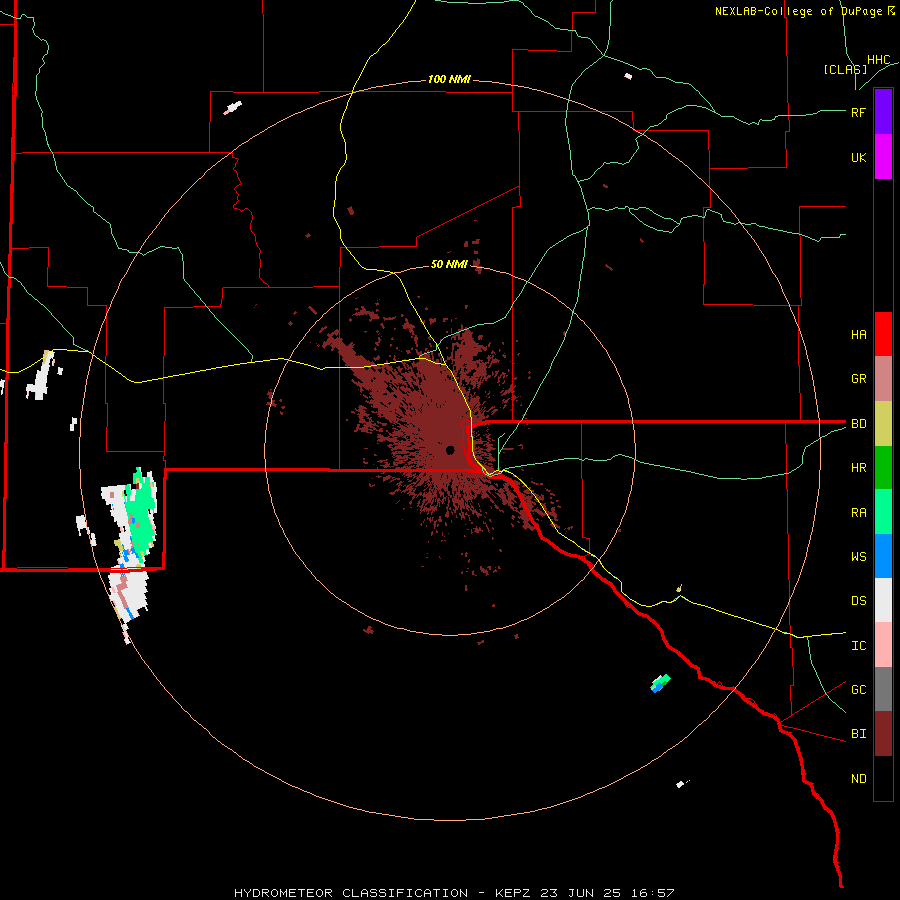Click the '50 NMI' range ring label
The width and height of the screenshot is (900, 900).
pos(449,264)
